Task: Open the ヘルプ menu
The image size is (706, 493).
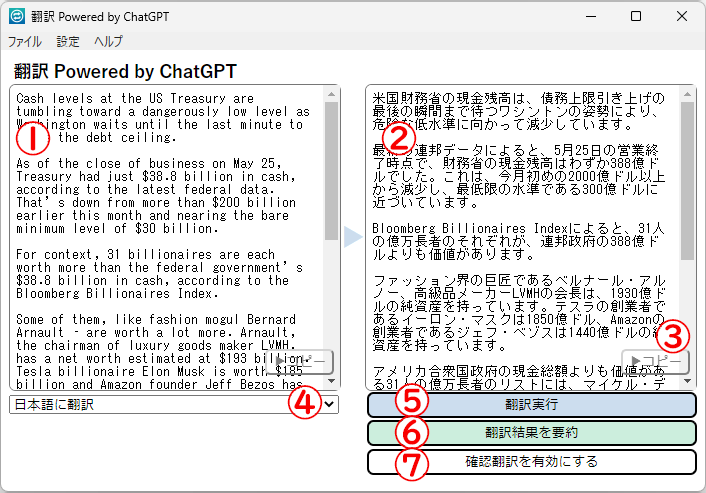Action: [x=108, y=42]
